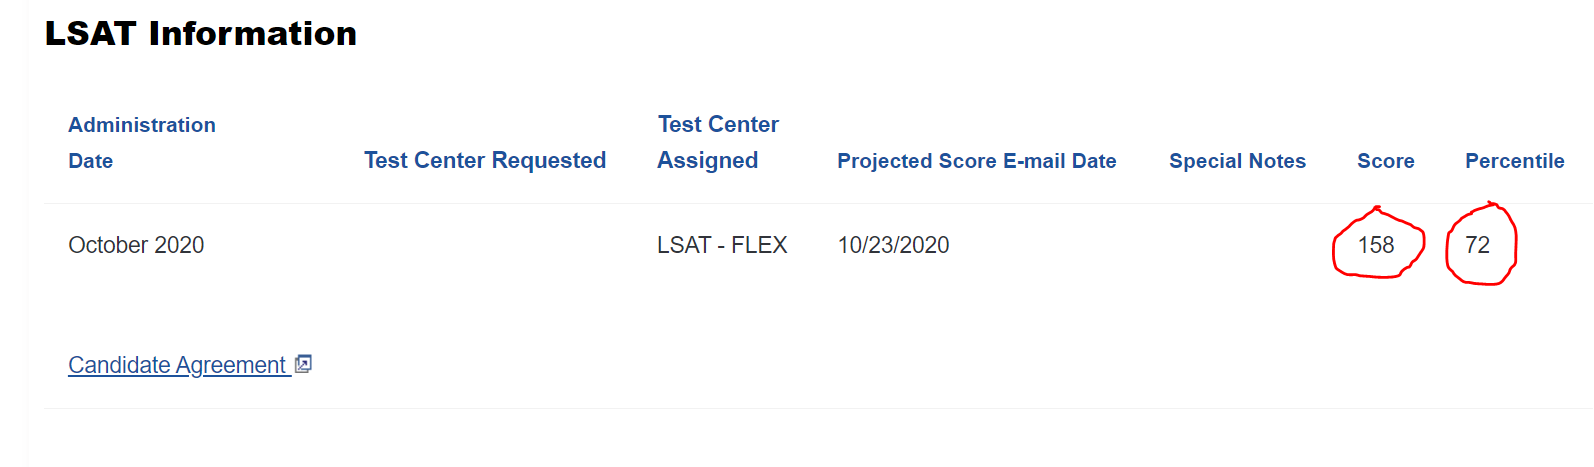Click the 10/23/2020 score e-mail date

point(893,245)
